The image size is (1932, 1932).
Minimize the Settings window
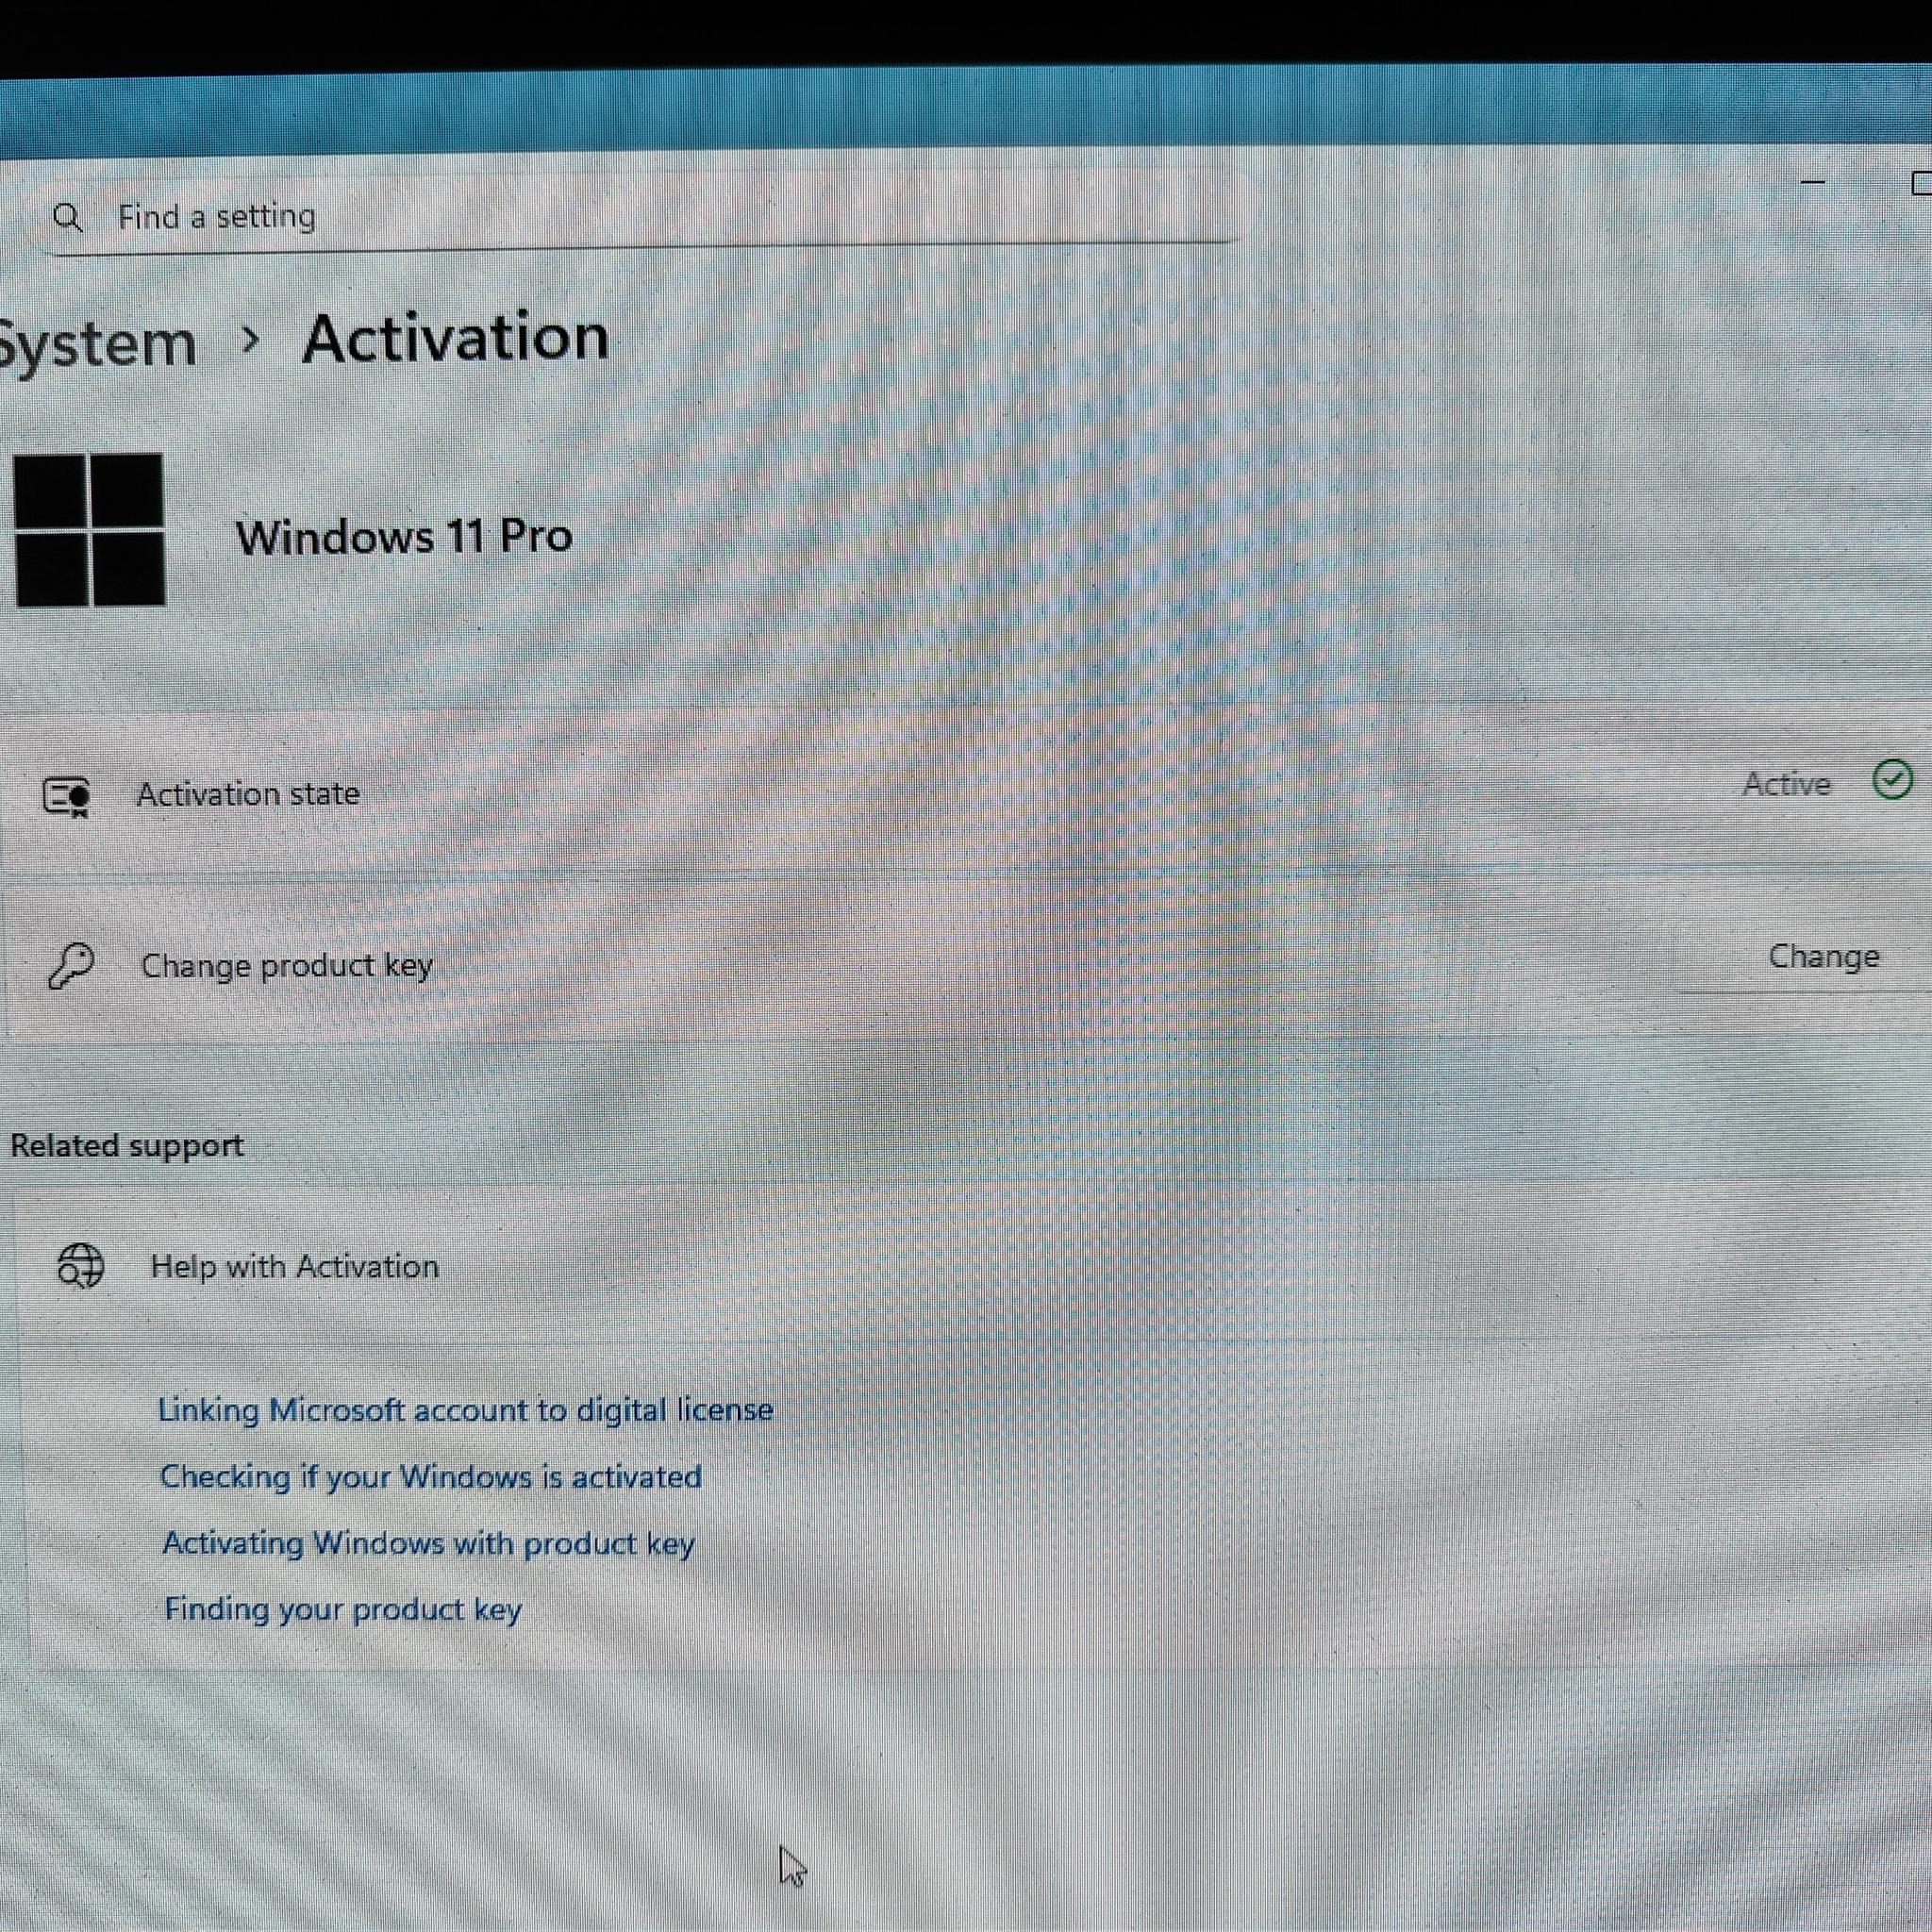pos(1813,183)
